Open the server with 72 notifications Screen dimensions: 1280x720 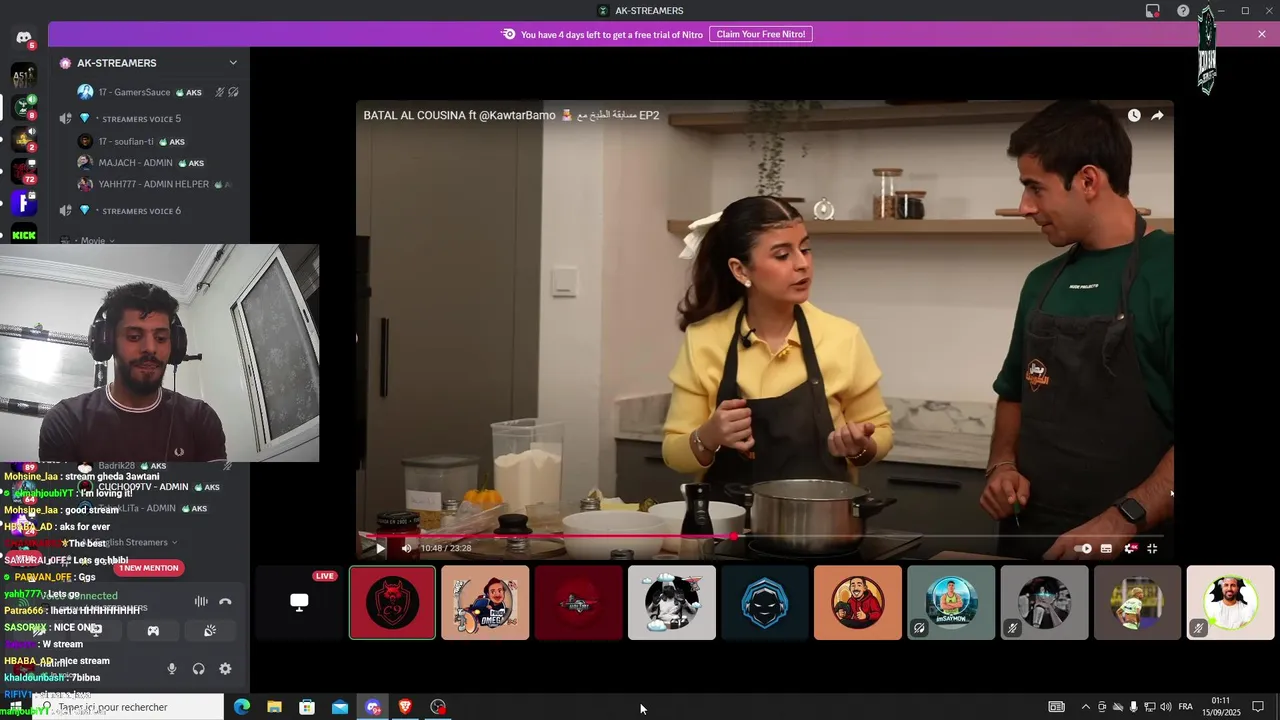(23, 171)
